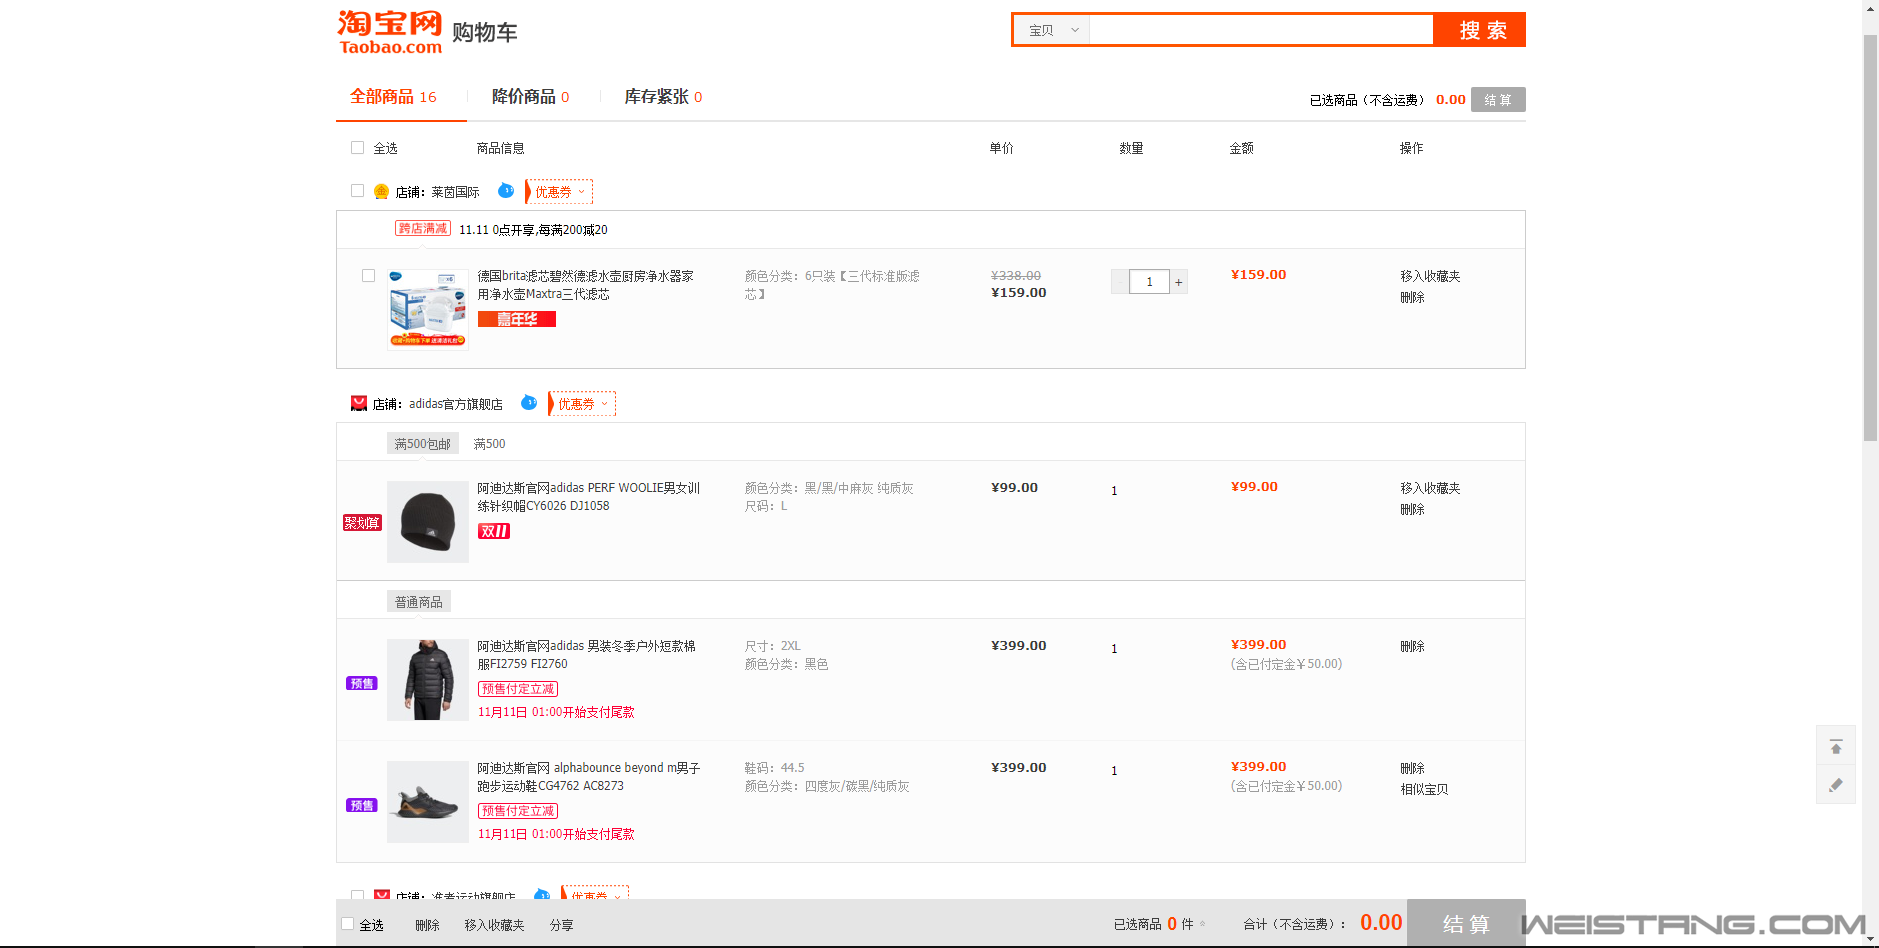Open the adidas winter jacket product title
The image size is (1879, 948).
point(586,655)
